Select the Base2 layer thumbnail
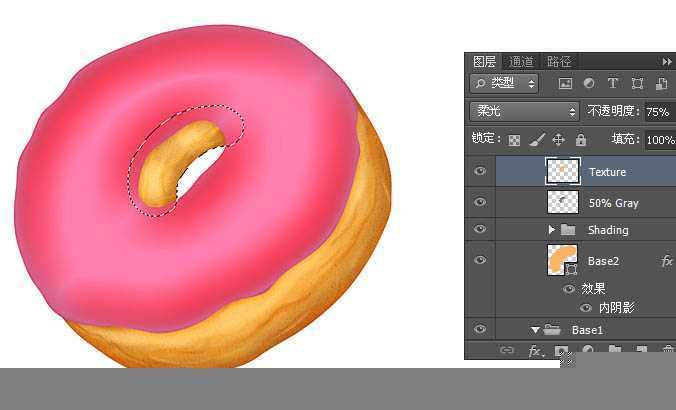 tap(562, 260)
